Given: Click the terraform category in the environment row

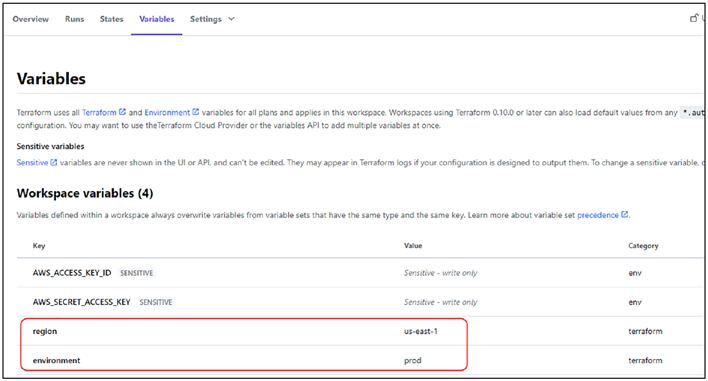Looking at the screenshot, I should tap(645, 360).
